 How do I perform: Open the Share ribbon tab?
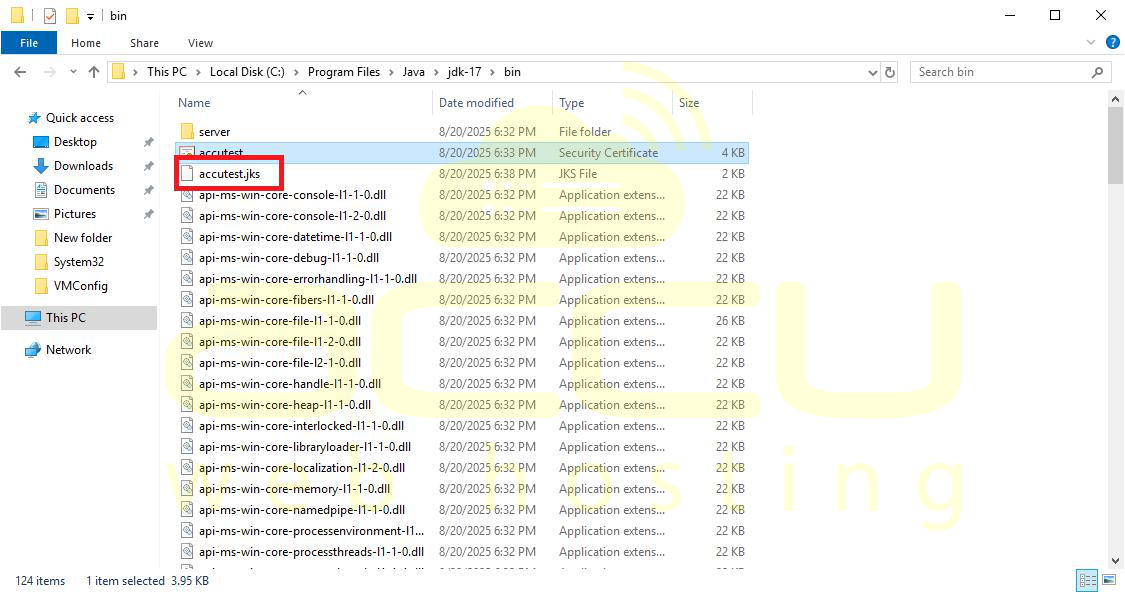143,43
